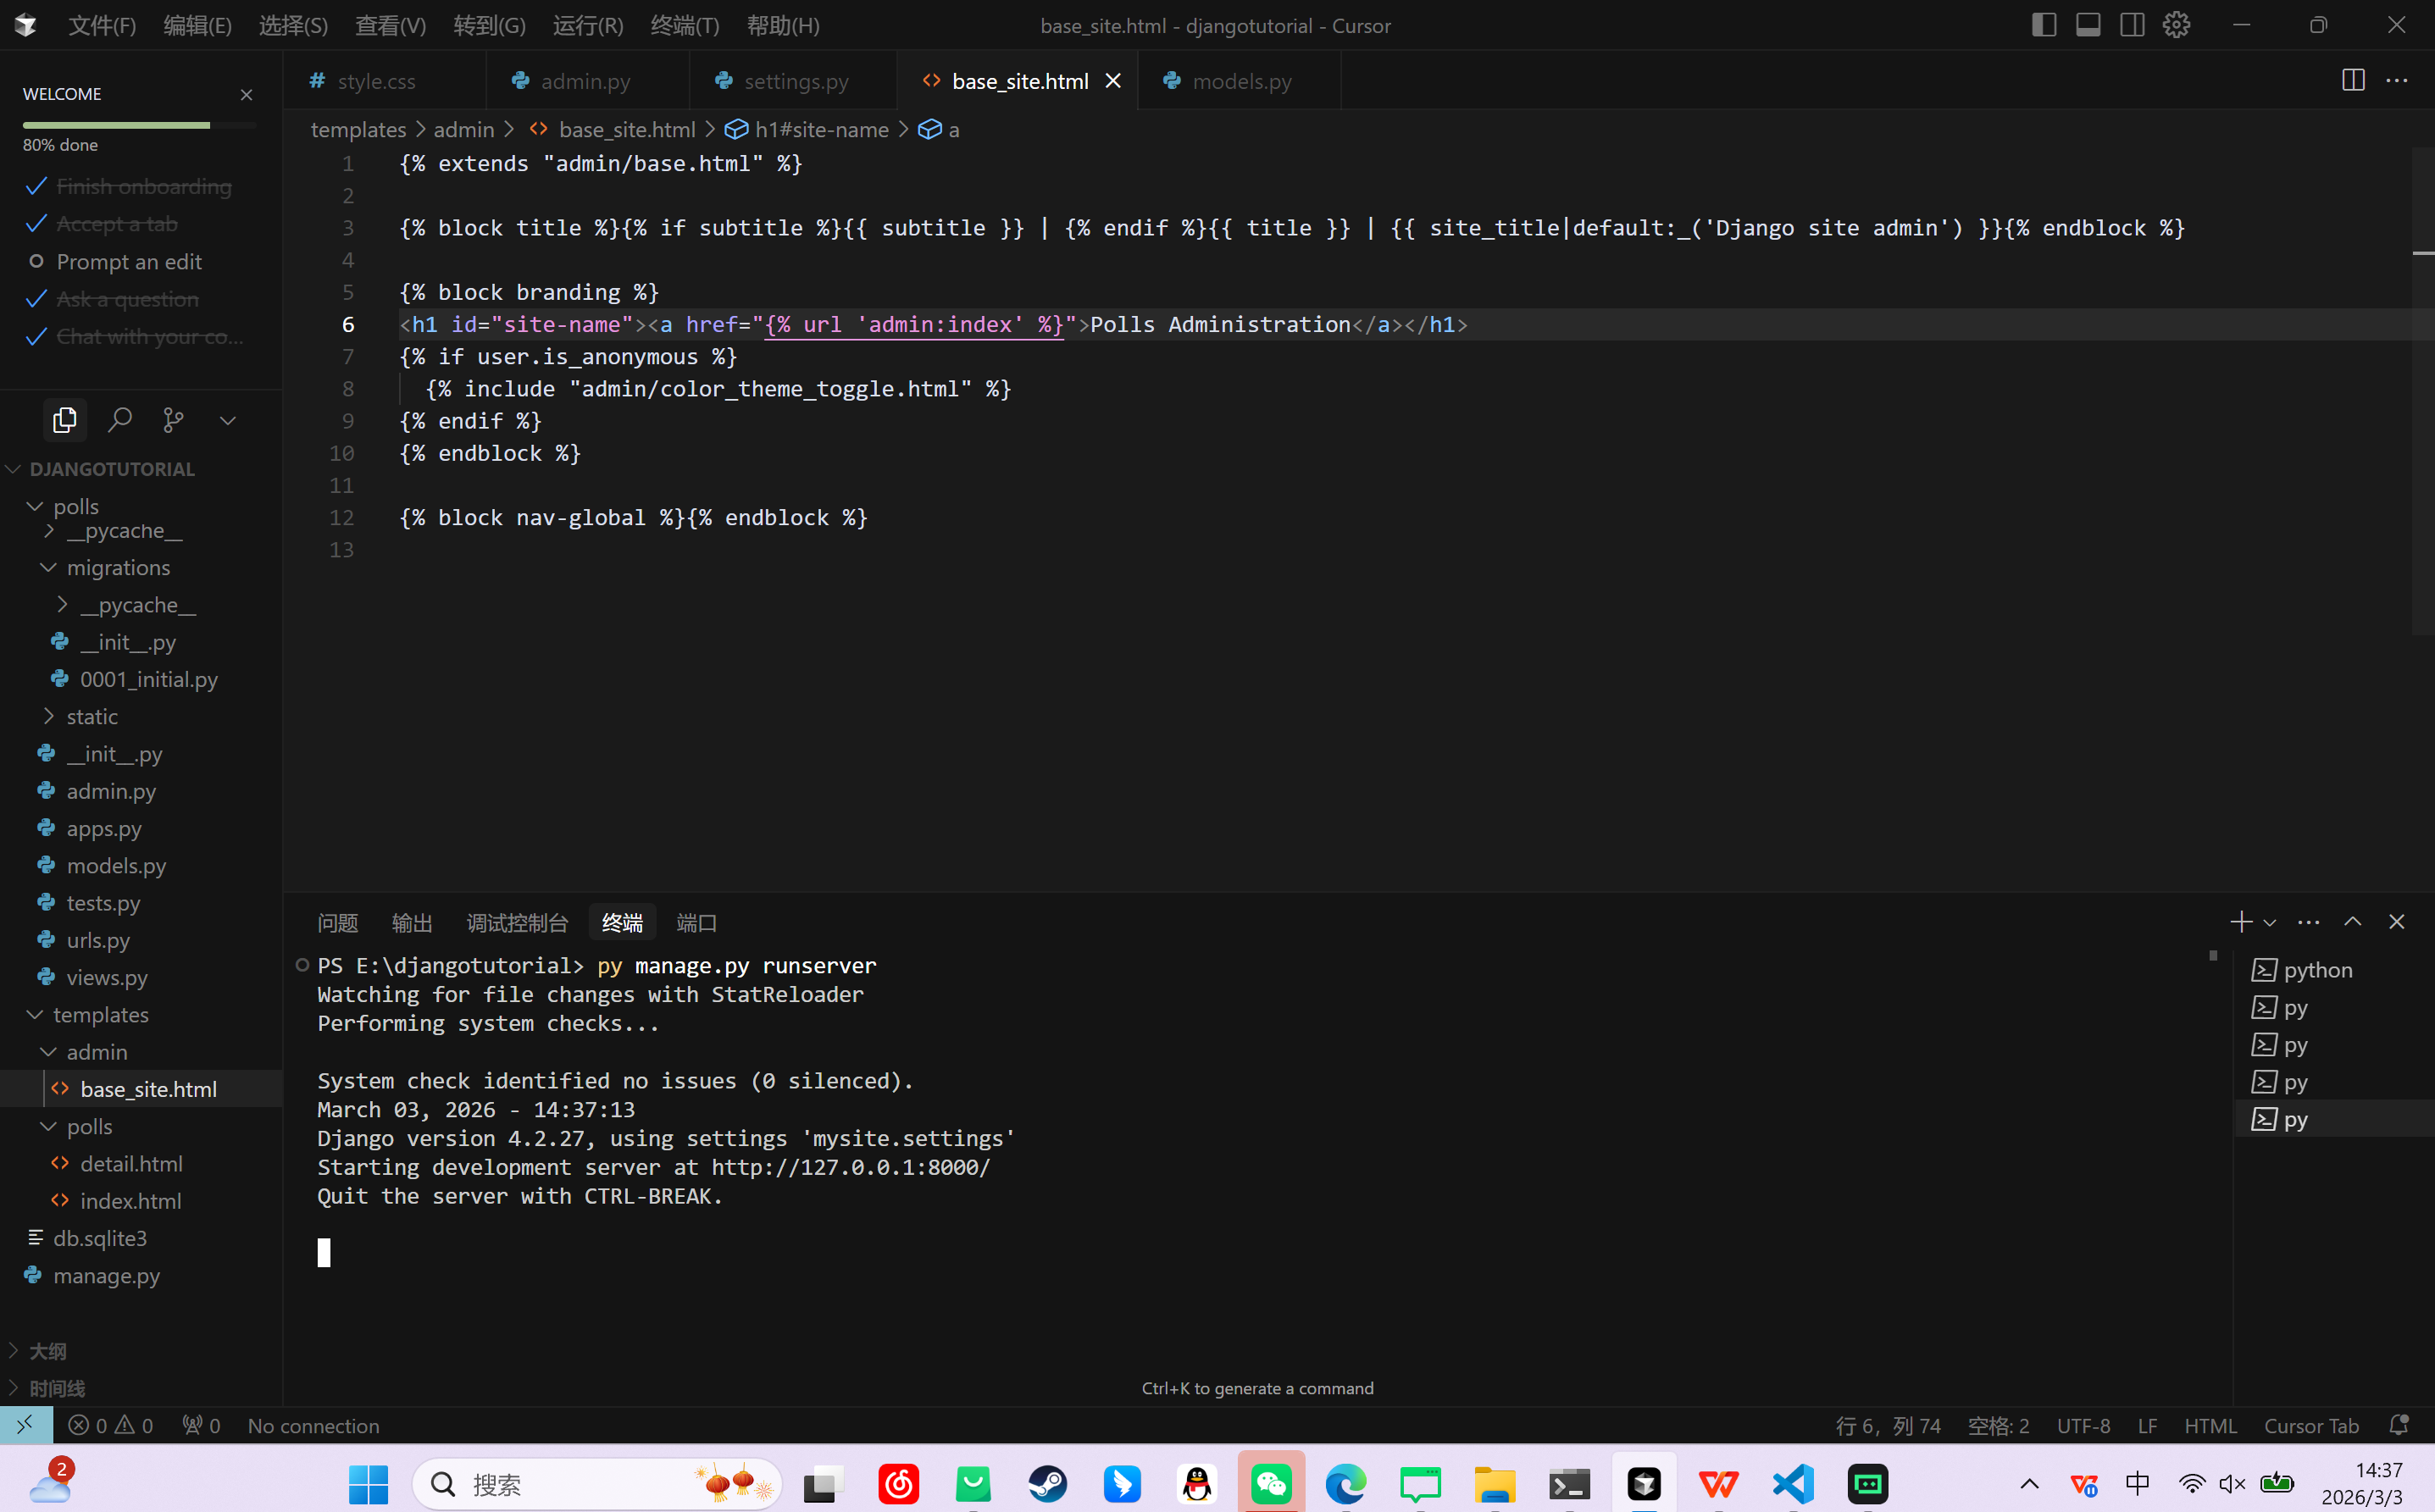The height and width of the screenshot is (1512, 2435).
Task: Open the Search icon in sidebar
Action: point(120,420)
